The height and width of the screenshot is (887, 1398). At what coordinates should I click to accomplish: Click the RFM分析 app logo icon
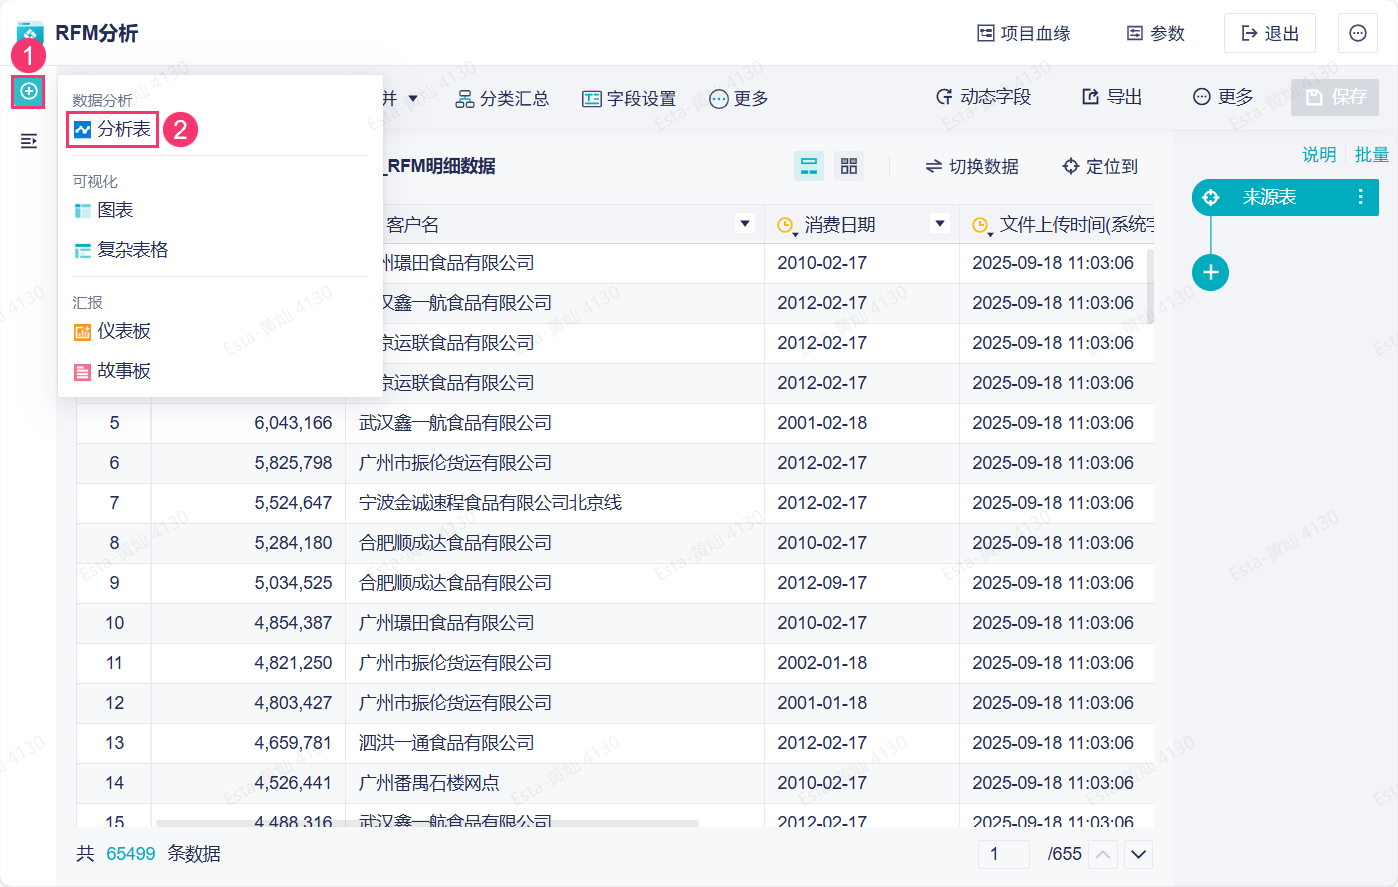coord(30,33)
